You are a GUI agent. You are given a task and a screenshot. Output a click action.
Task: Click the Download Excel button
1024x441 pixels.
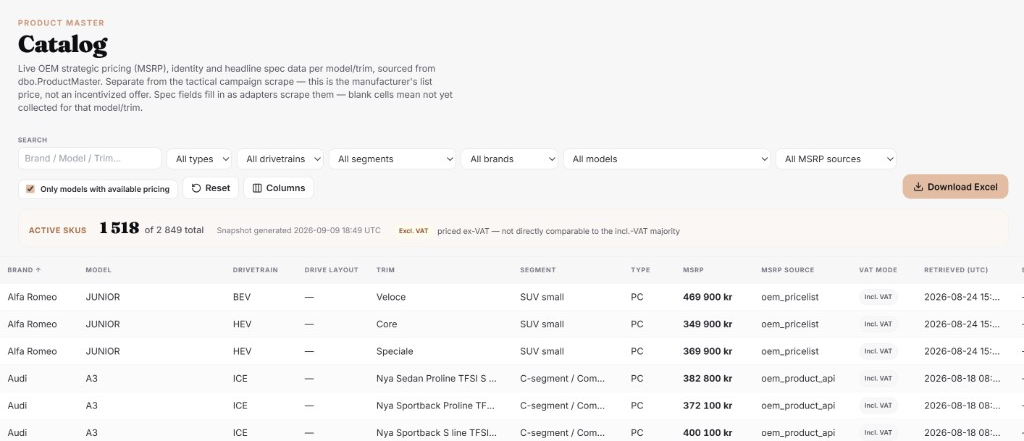point(955,187)
